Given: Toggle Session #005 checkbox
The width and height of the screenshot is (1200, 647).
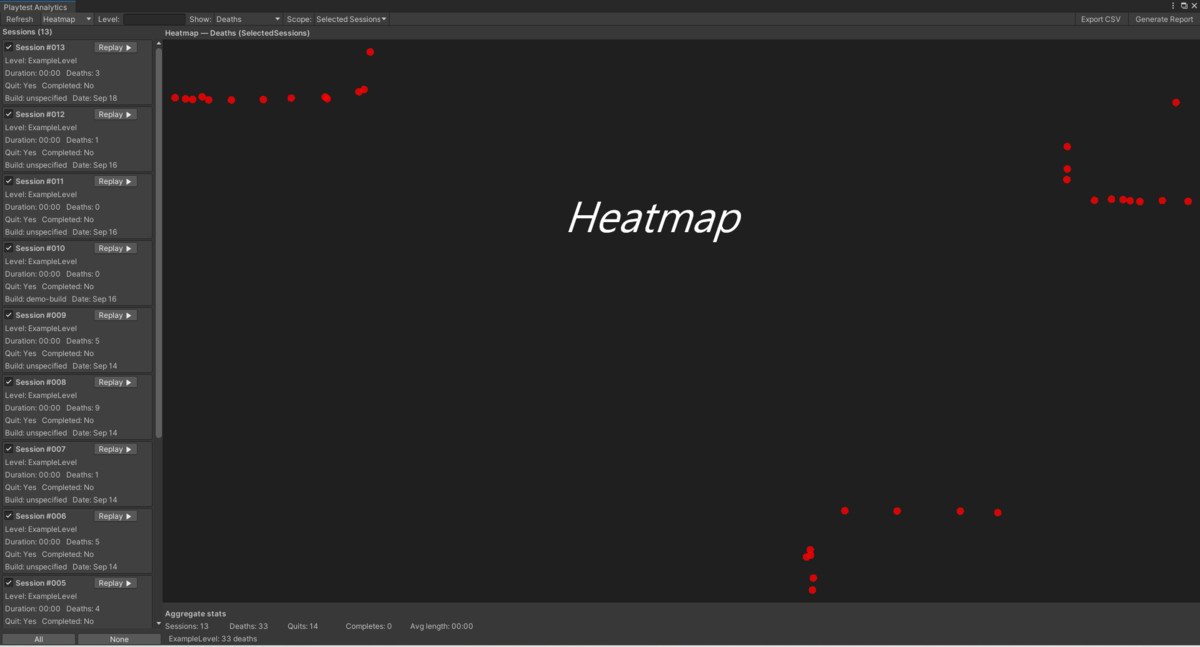Looking at the screenshot, I should click(9, 583).
